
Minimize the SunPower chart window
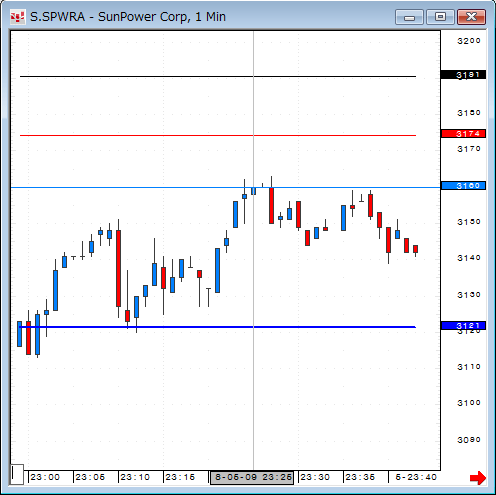point(409,17)
